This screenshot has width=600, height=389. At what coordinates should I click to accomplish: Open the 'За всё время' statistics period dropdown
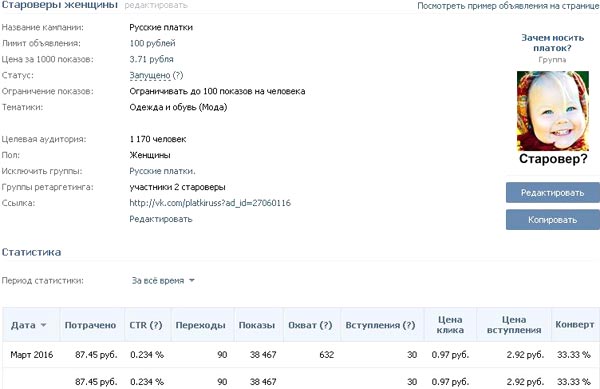[163, 281]
